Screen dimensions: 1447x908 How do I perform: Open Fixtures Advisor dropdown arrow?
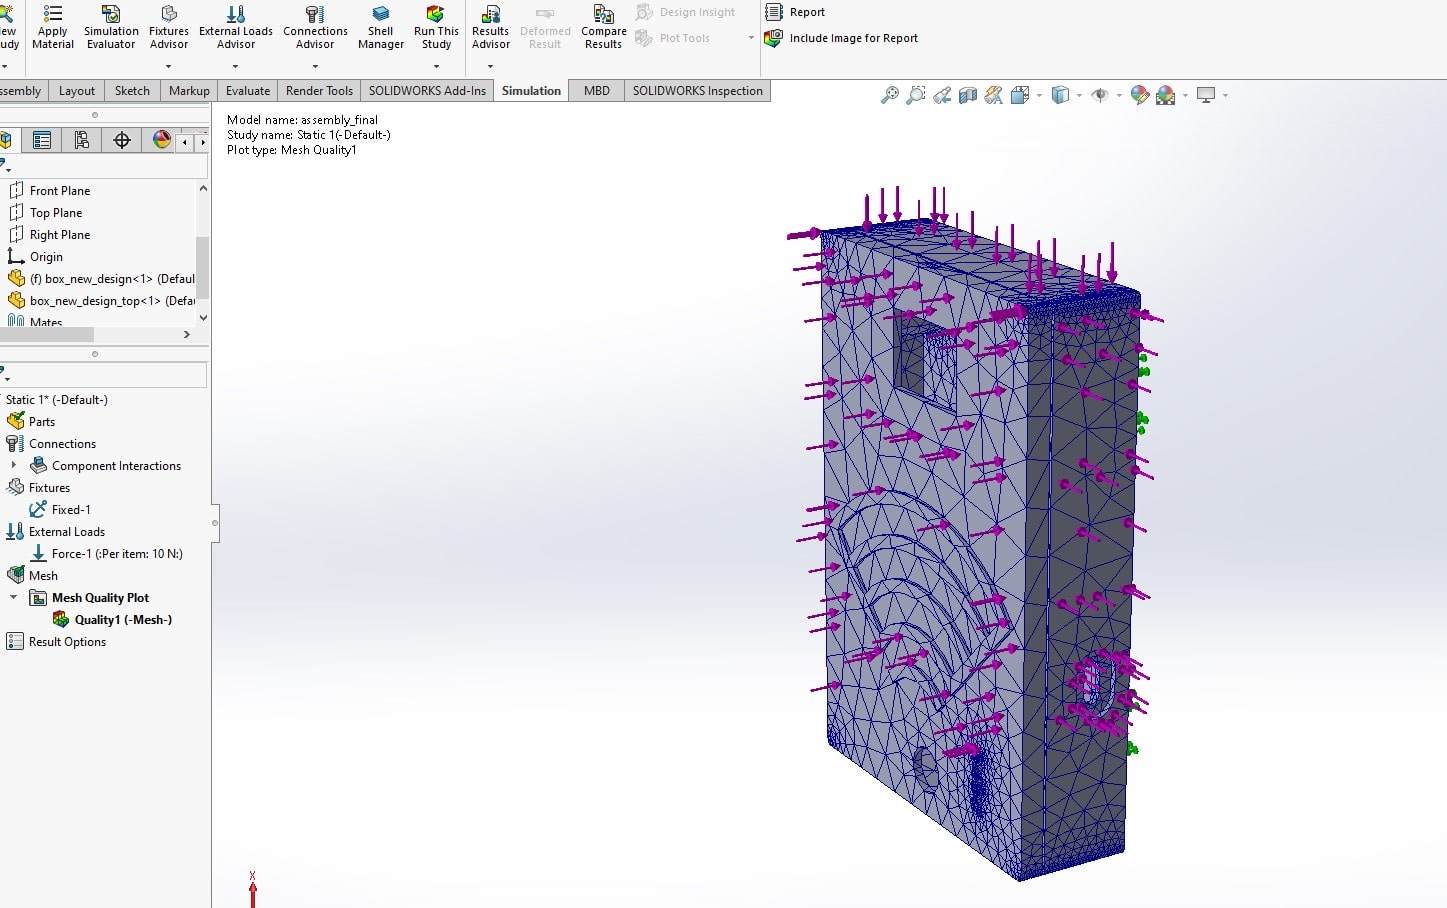168,66
